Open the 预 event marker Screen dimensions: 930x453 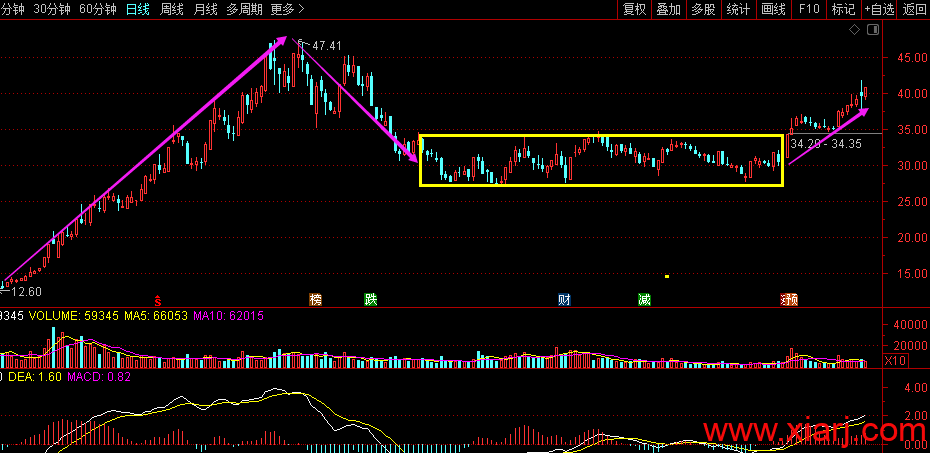(x=790, y=300)
